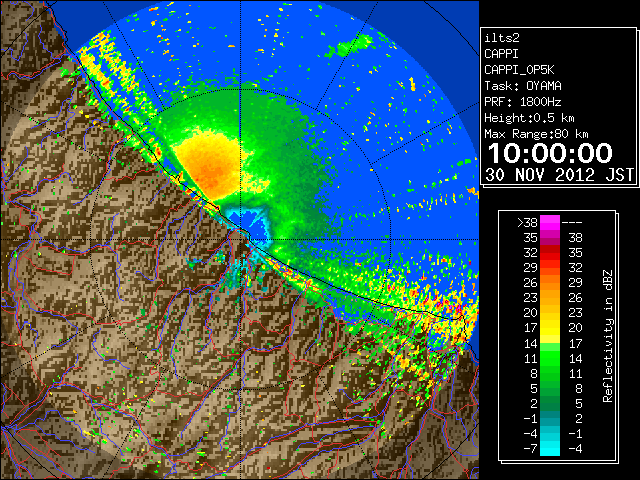The height and width of the screenshot is (480, 640).
Task: Pick the bright green 11–14 dBZ band
Action: pos(550,358)
